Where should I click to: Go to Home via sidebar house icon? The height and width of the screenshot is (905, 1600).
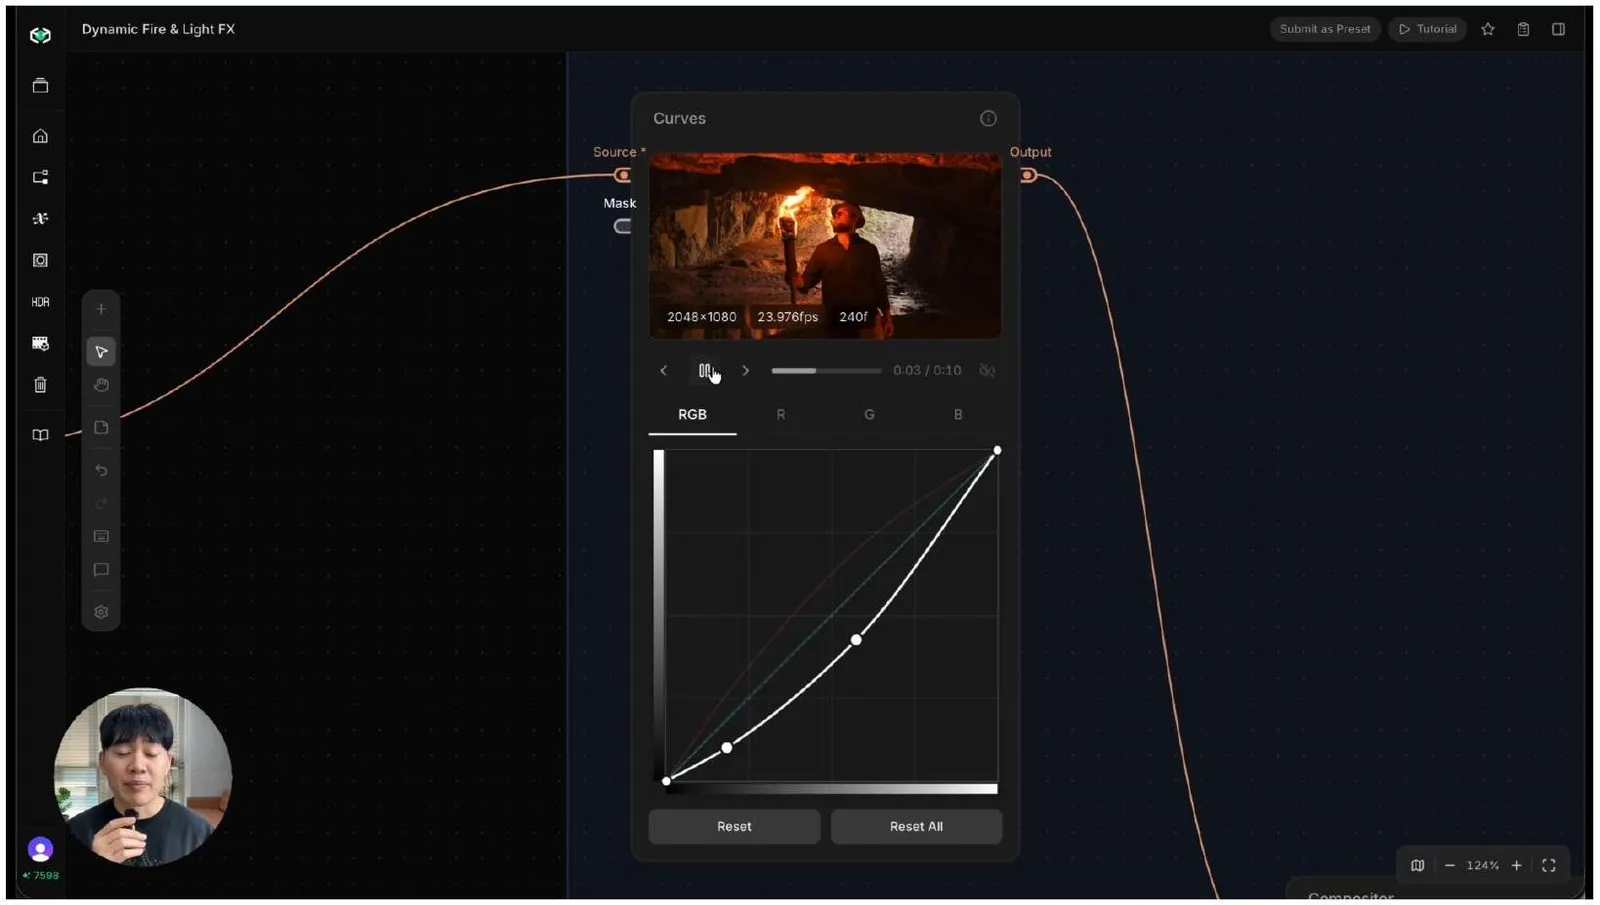[40, 136]
